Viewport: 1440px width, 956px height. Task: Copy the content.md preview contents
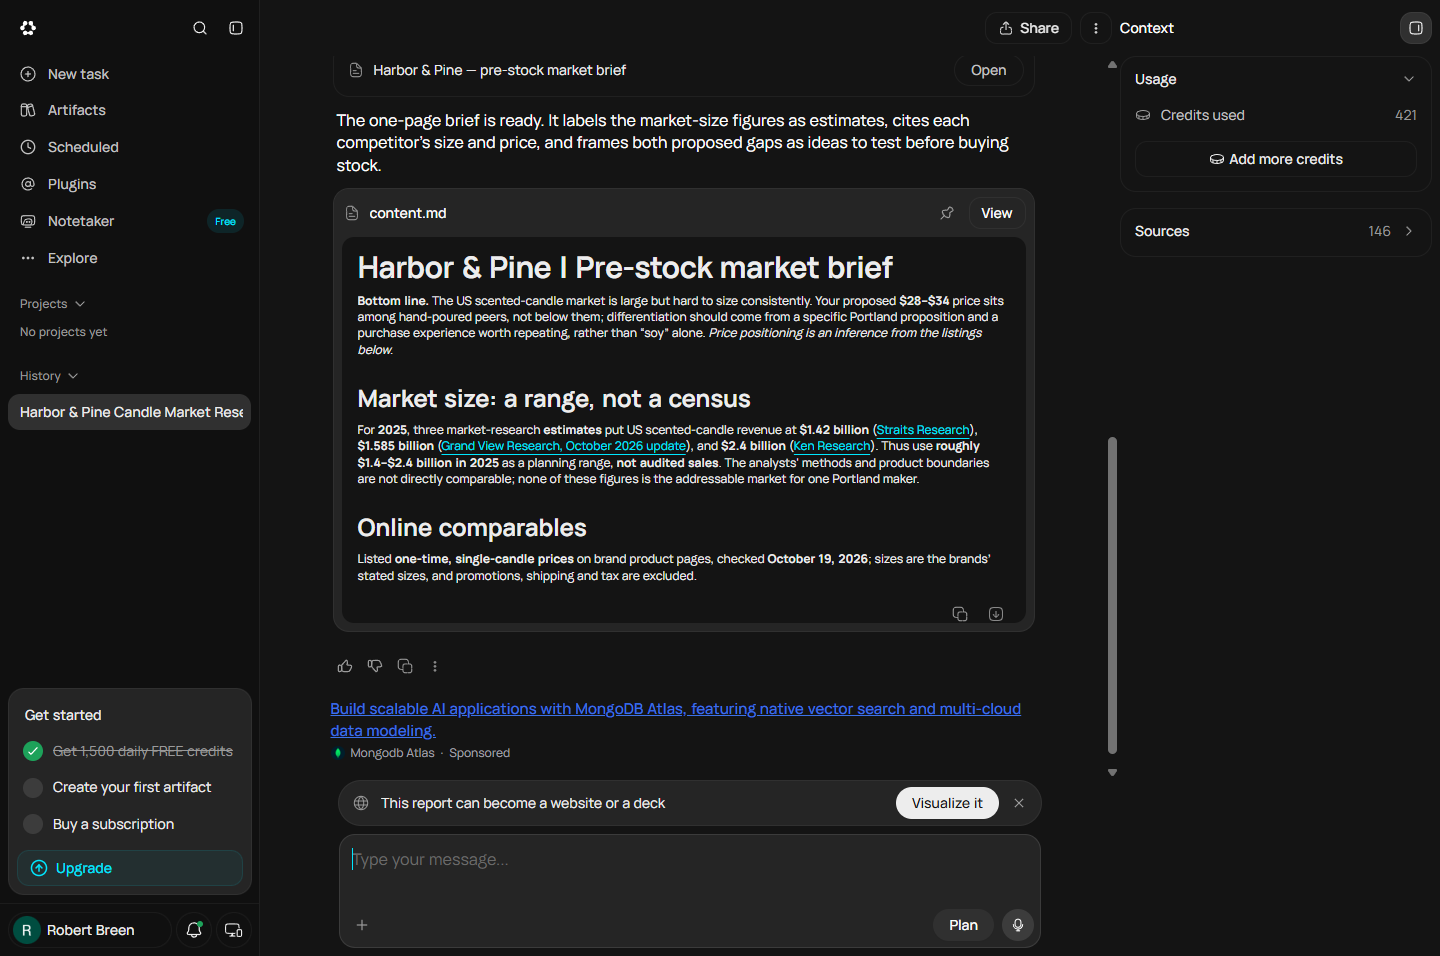tap(960, 614)
